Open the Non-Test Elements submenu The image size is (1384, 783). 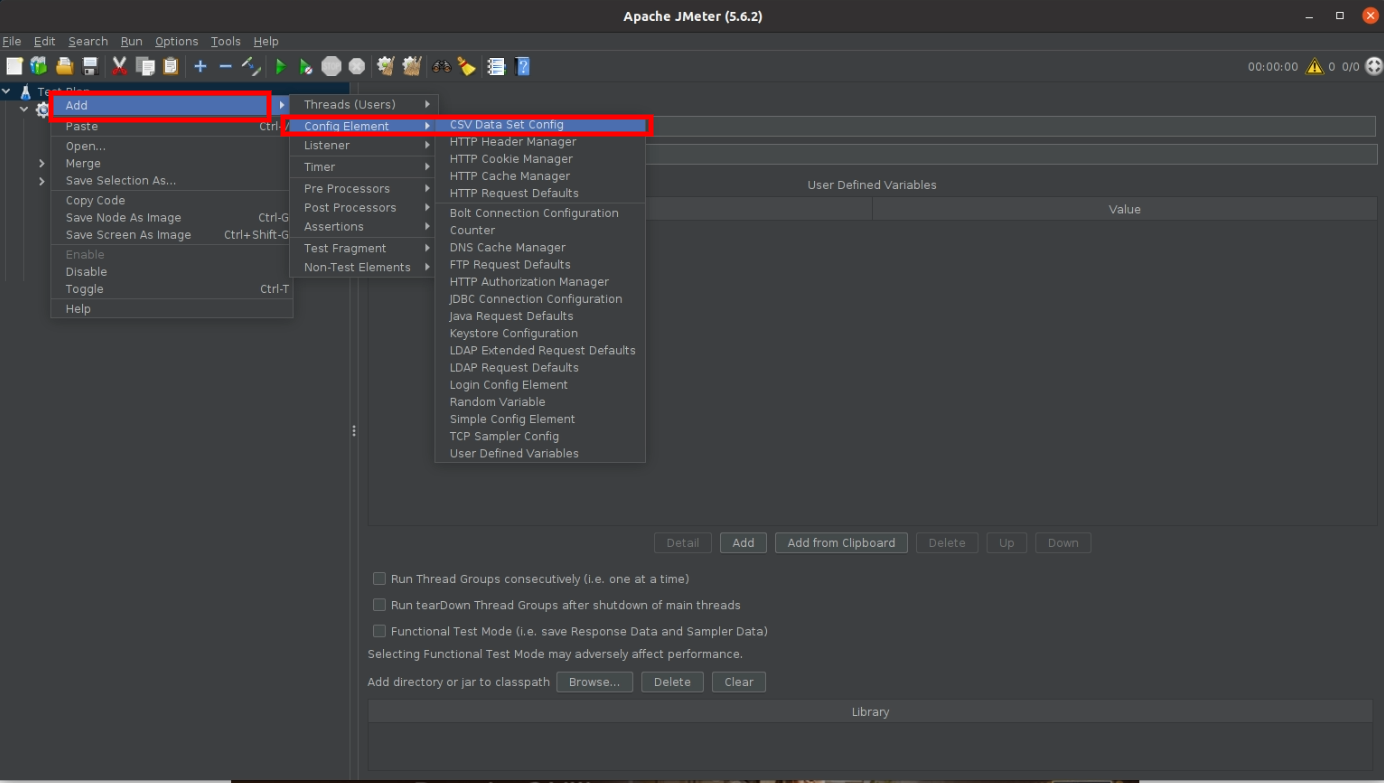click(x=364, y=267)
